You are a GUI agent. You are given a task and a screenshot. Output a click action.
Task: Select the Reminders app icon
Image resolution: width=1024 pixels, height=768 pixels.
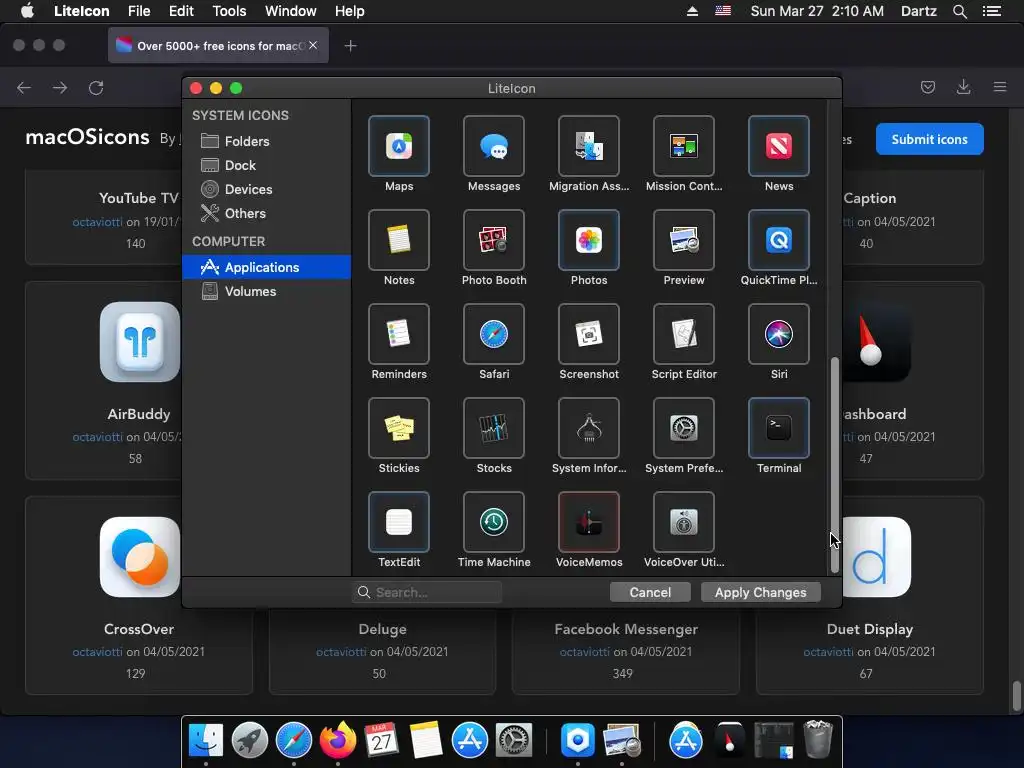(x=398, y=334)
